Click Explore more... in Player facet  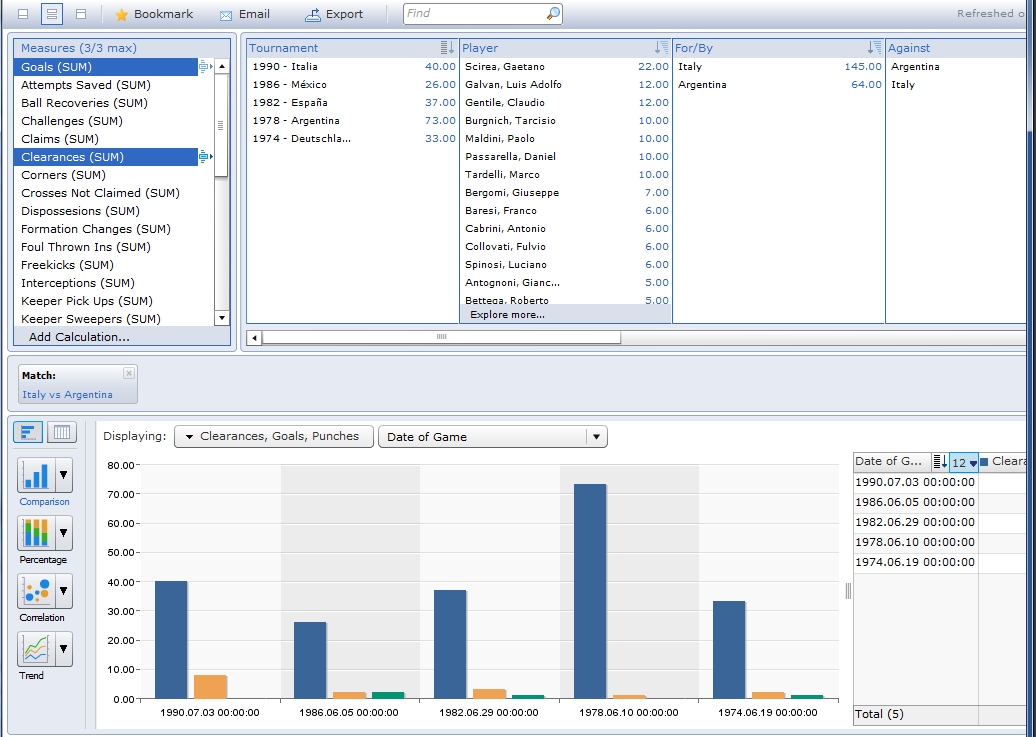click(507, 315)
